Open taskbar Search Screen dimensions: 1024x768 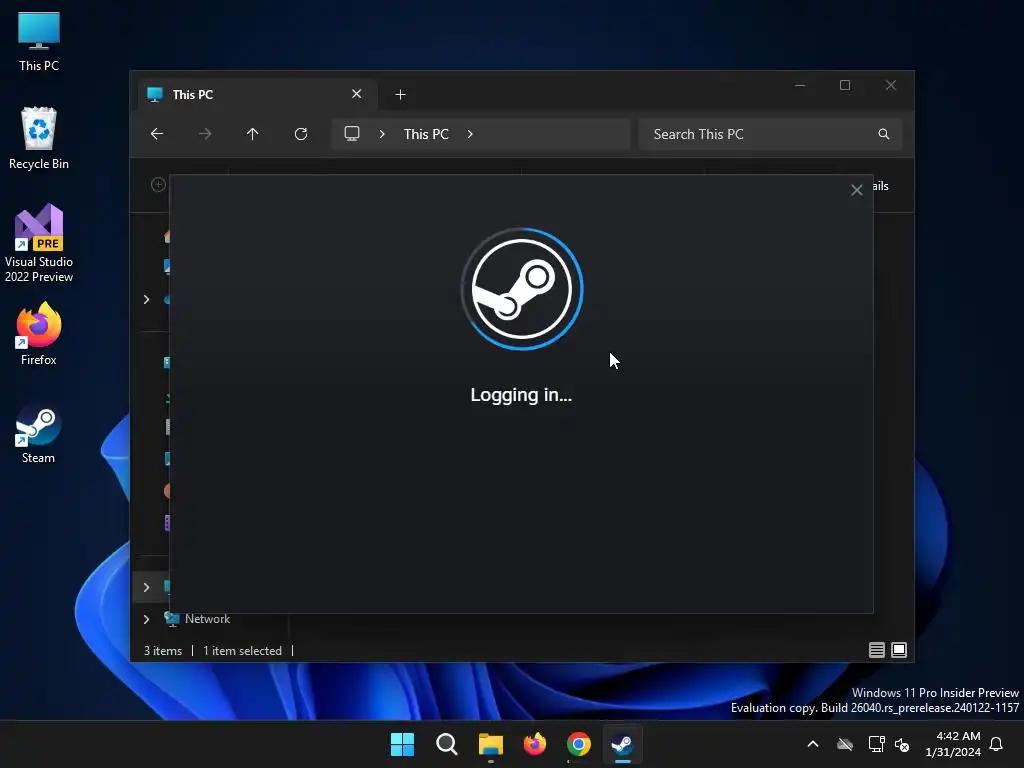[x=447, y=744]
